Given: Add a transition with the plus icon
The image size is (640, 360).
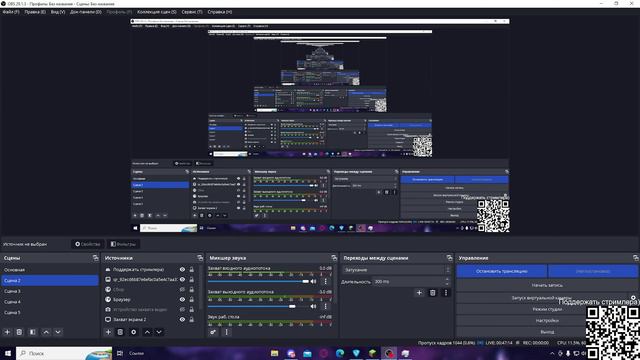Looking at the screenshot, I should 419,293.
